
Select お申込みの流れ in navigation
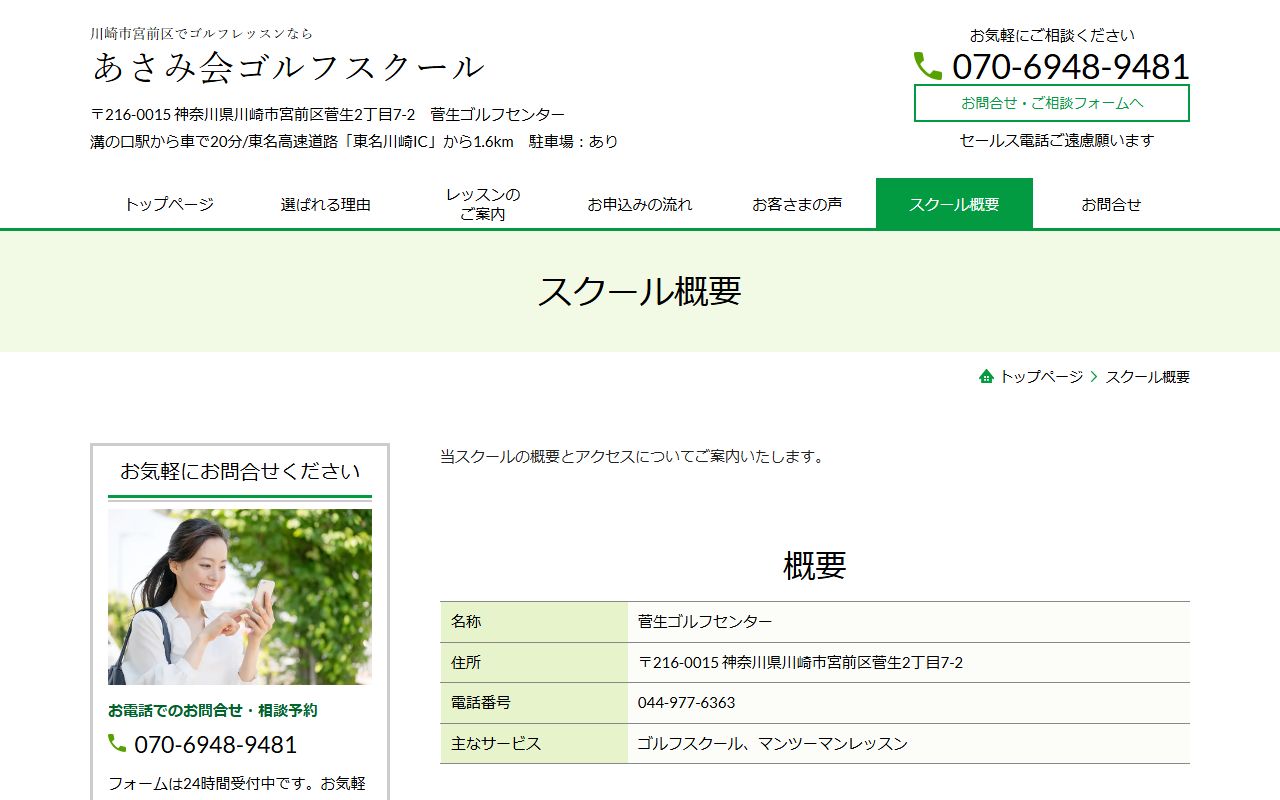point(640,204)
